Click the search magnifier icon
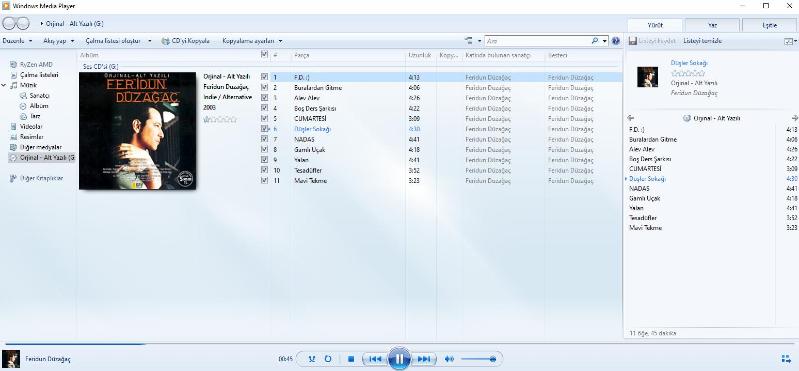The image size is (799, 371). tap(595, 41)
